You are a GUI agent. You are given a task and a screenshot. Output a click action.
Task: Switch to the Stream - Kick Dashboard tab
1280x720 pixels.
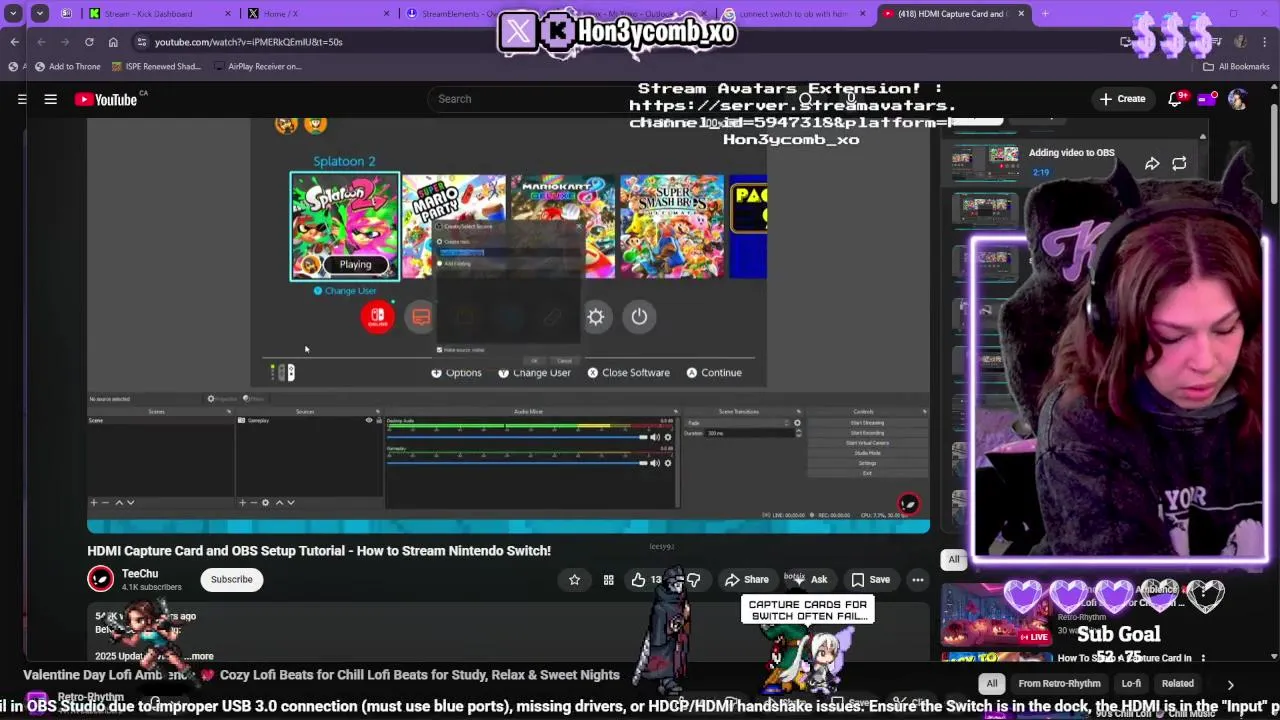(x=158, y=14)
